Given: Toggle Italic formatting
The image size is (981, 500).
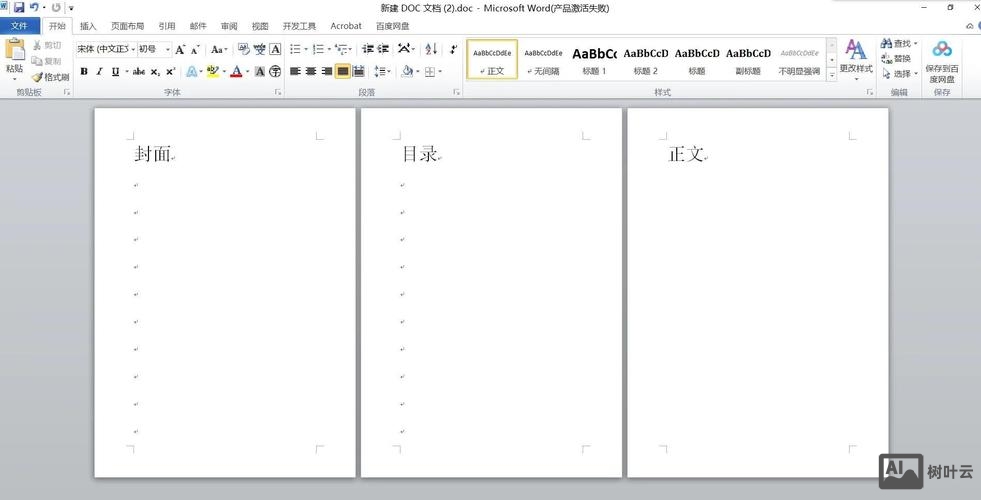Looking at the screenshot, I should [x=99, y=71].
